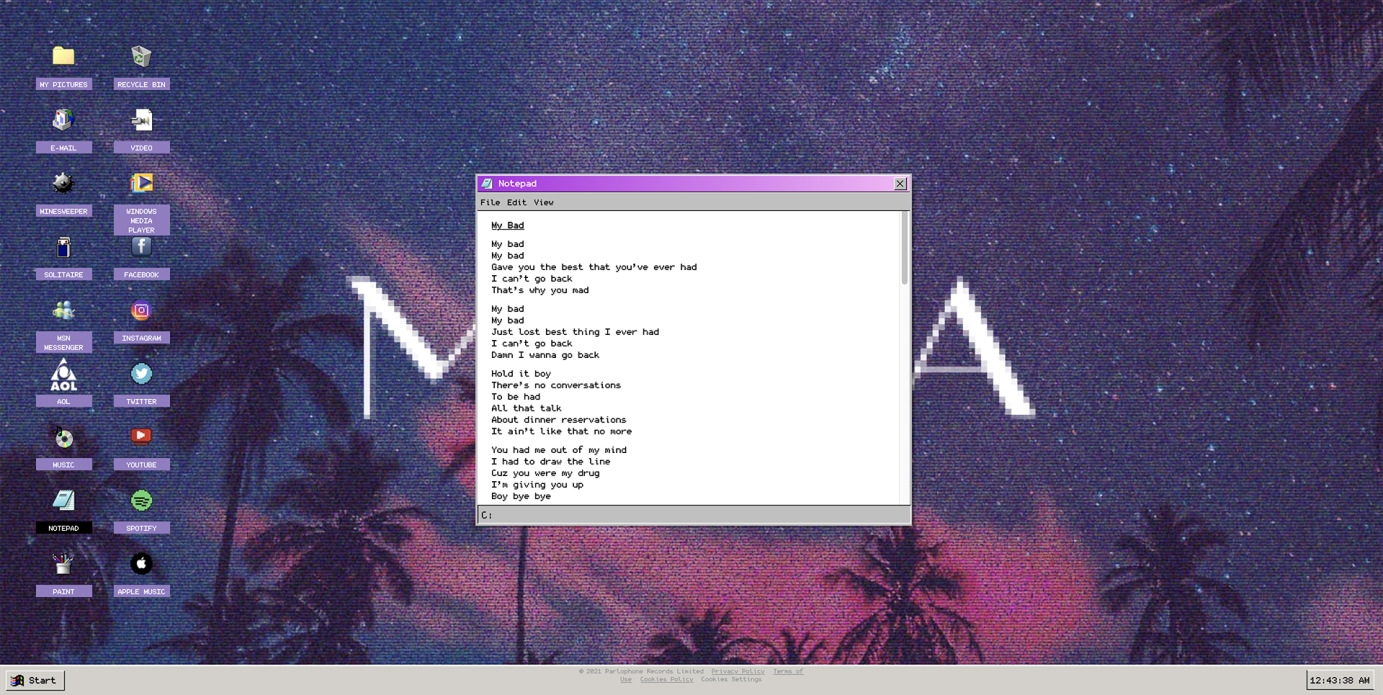Open the Cookies Policy link
The width and height of the screenshot is (1383, 695).
[x=666, y=680]
